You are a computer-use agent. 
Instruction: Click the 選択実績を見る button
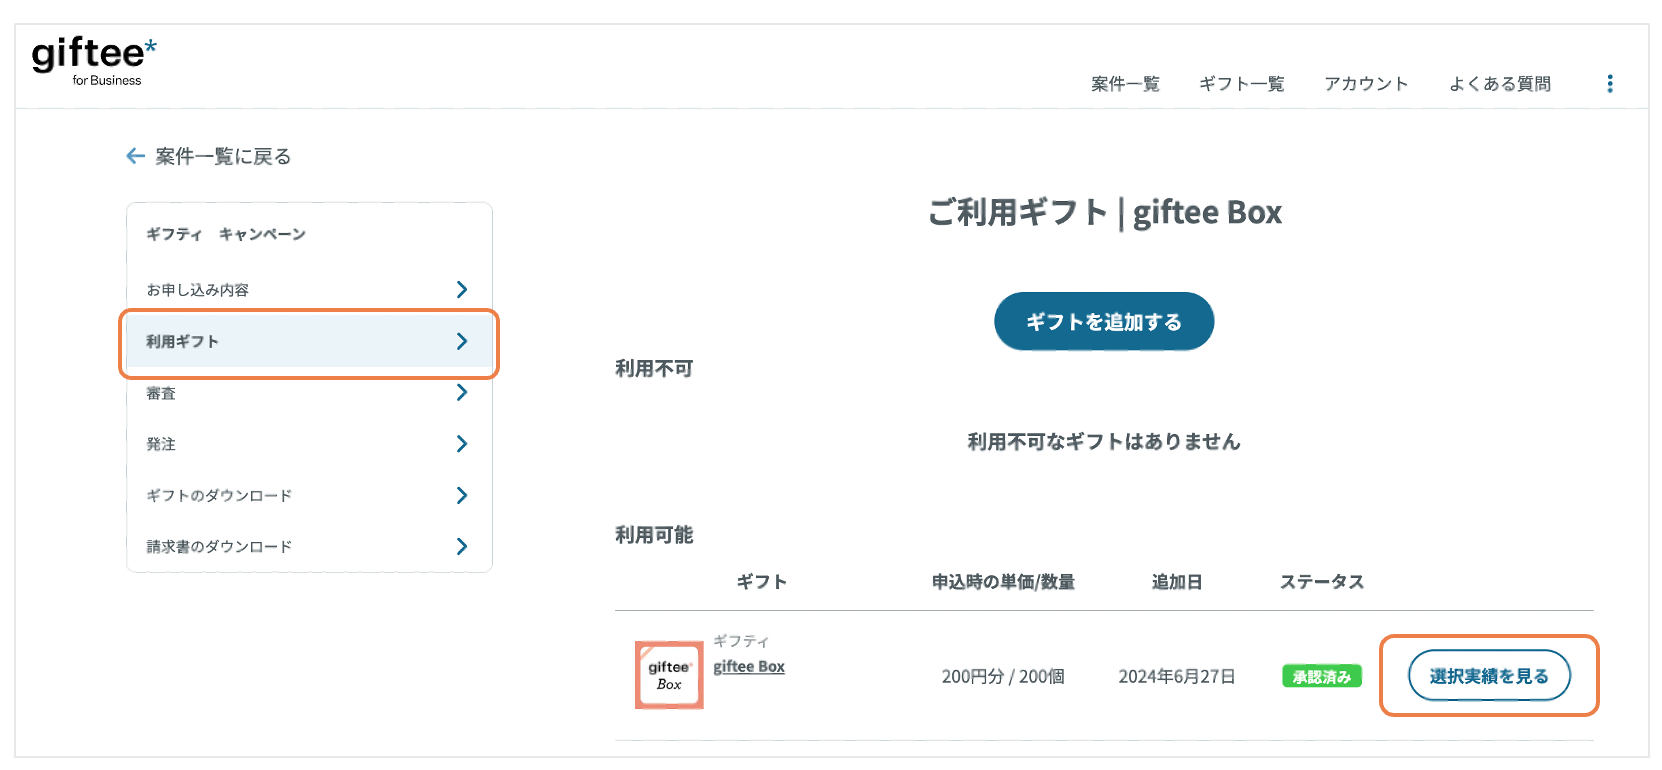(1488, 676)
